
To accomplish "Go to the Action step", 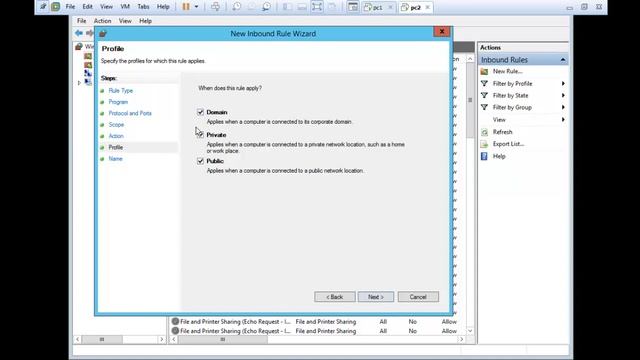I will (116, 136).
